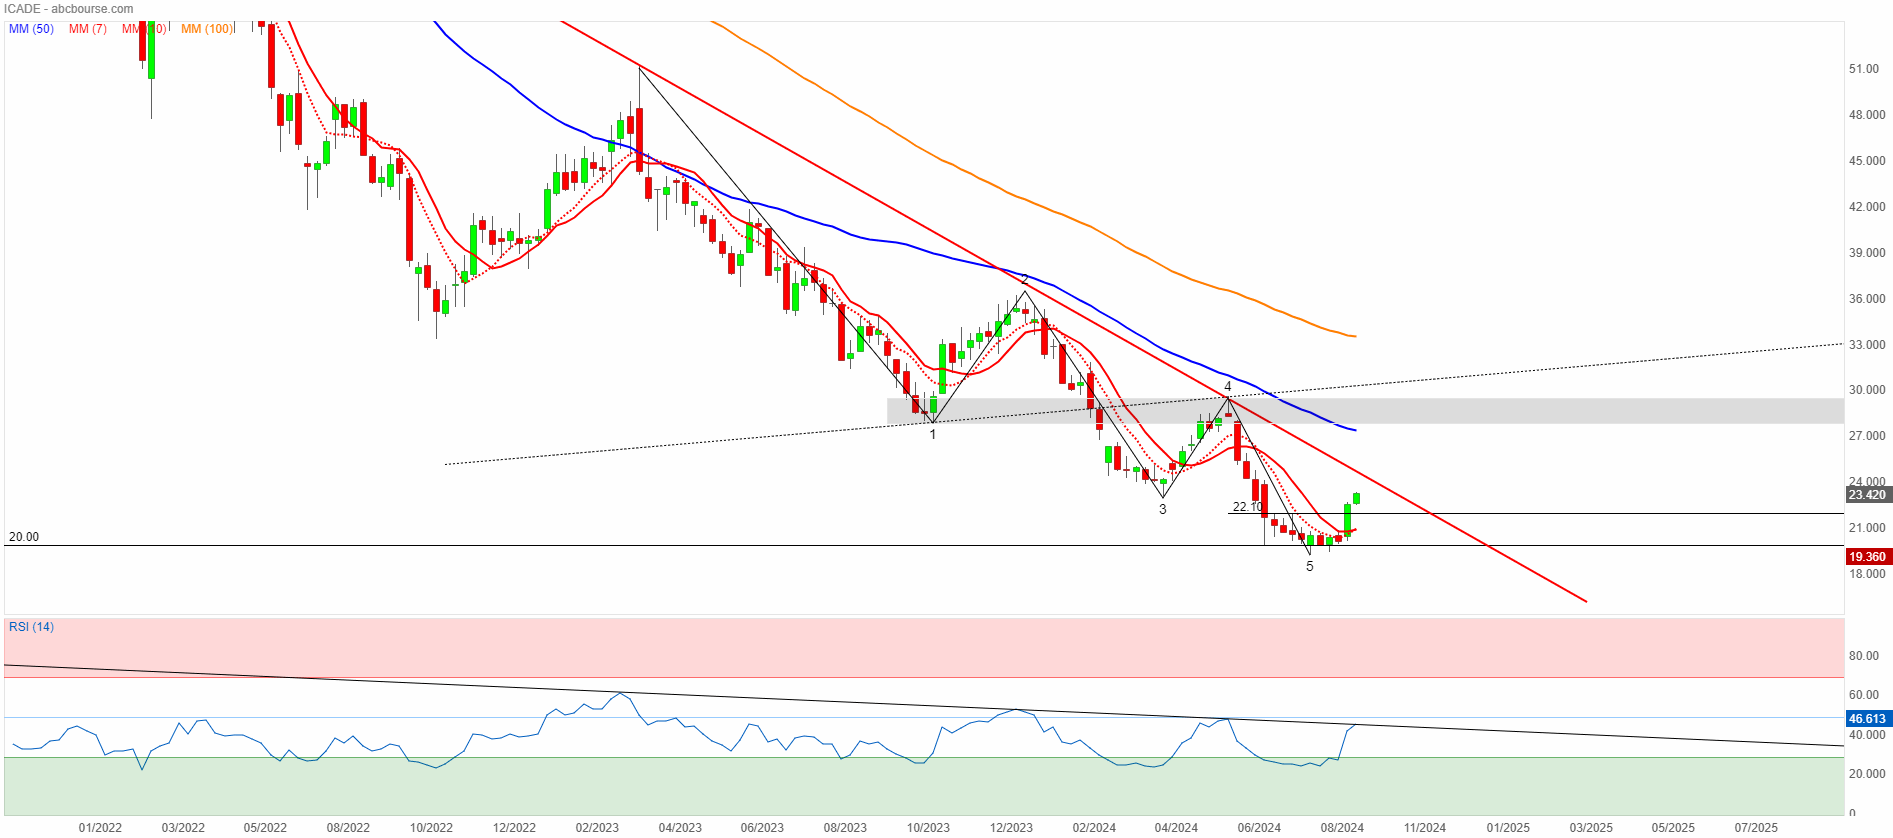Screen dimensions: 1893x838
Task: Select the Elliott wave label 1
Action: click(933, 434)
